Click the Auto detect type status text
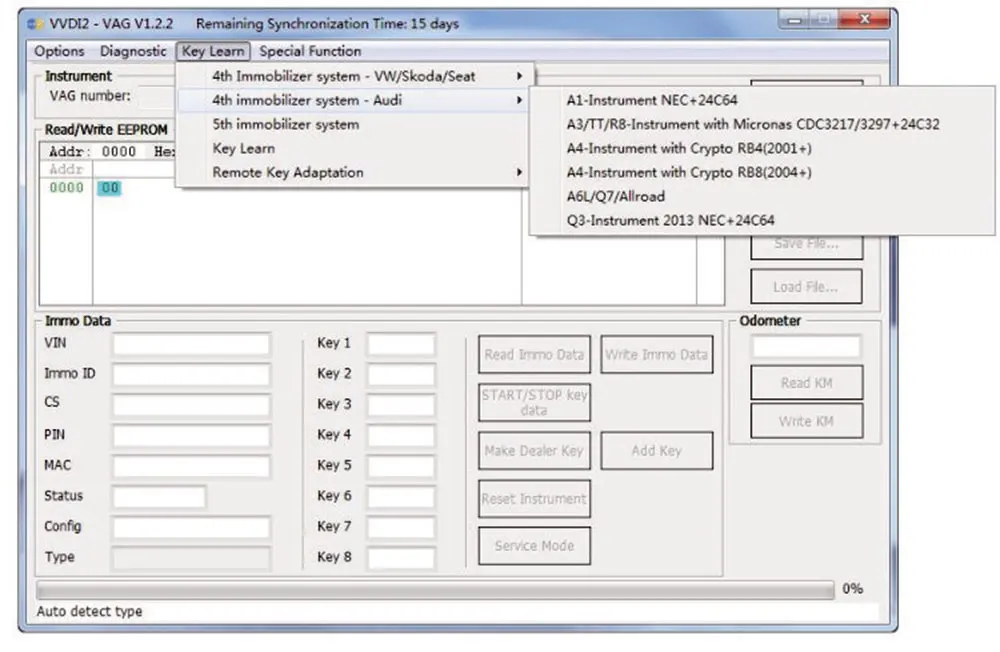 pyautogui.click(x=89, y=611)
